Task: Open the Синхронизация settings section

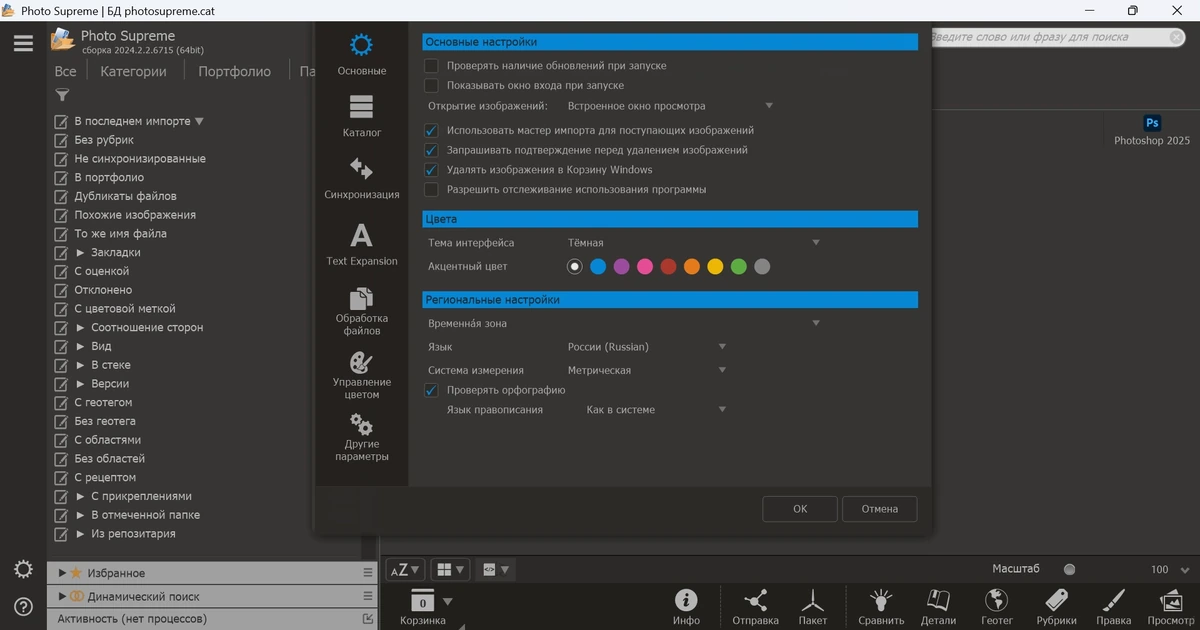Action: pyautogui.click(x=361, y=178)
